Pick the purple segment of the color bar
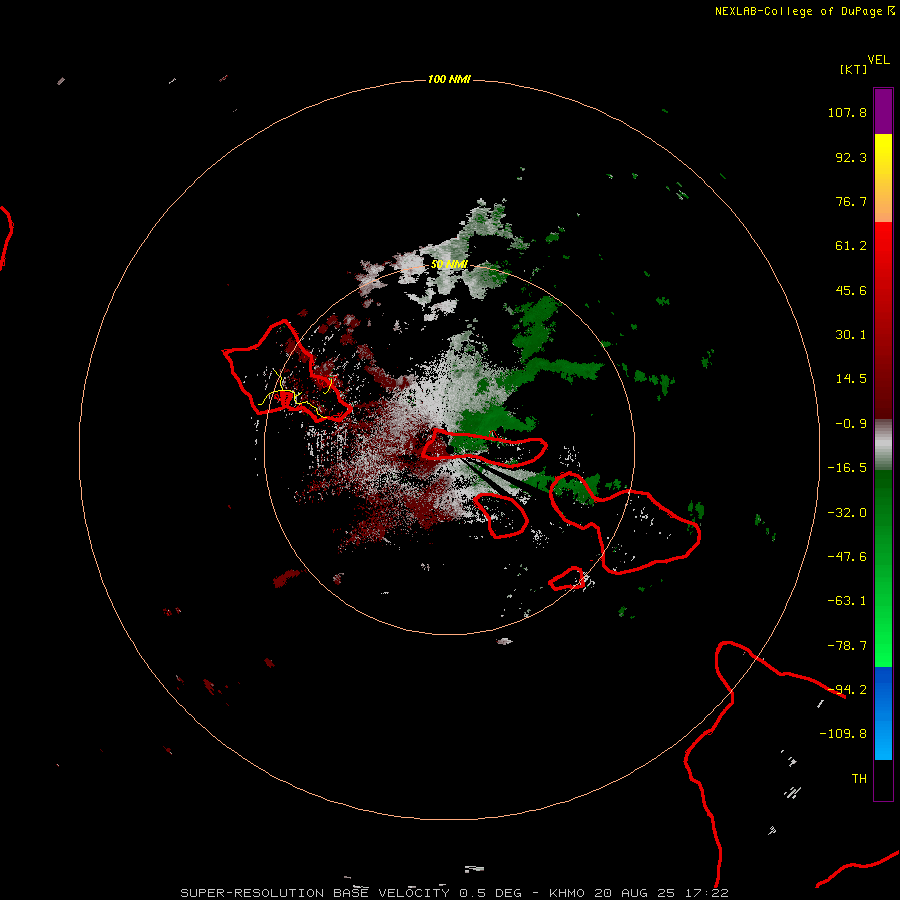 (883, 112)
